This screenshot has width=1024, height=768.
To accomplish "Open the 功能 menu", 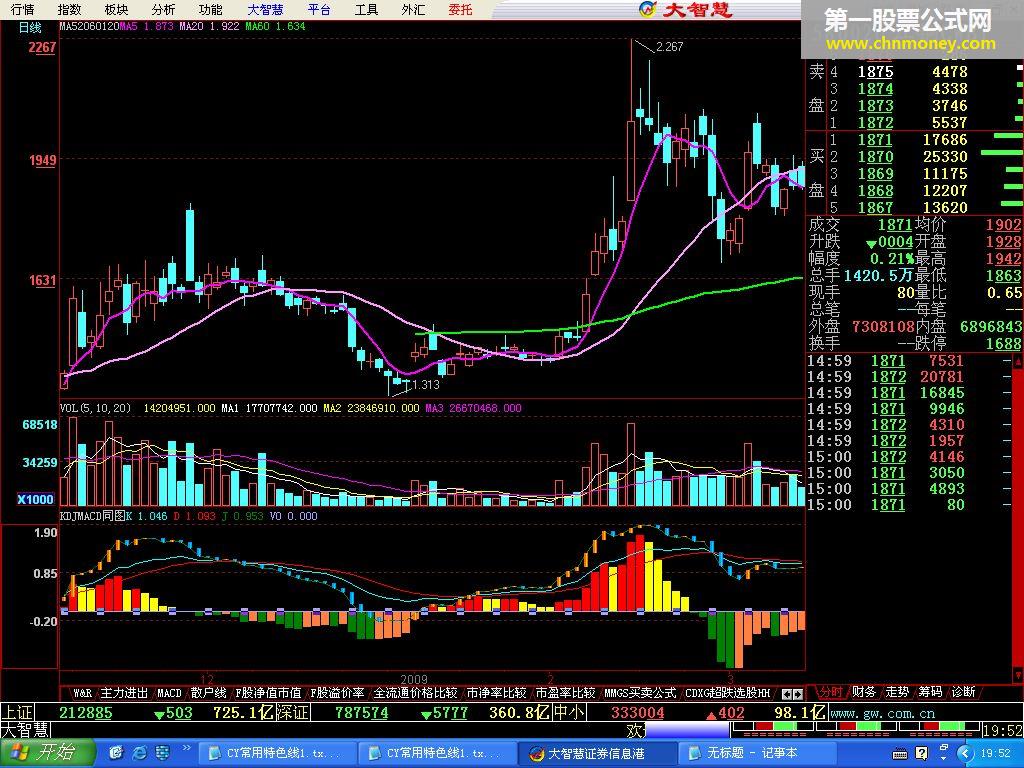I will (210, 9).
